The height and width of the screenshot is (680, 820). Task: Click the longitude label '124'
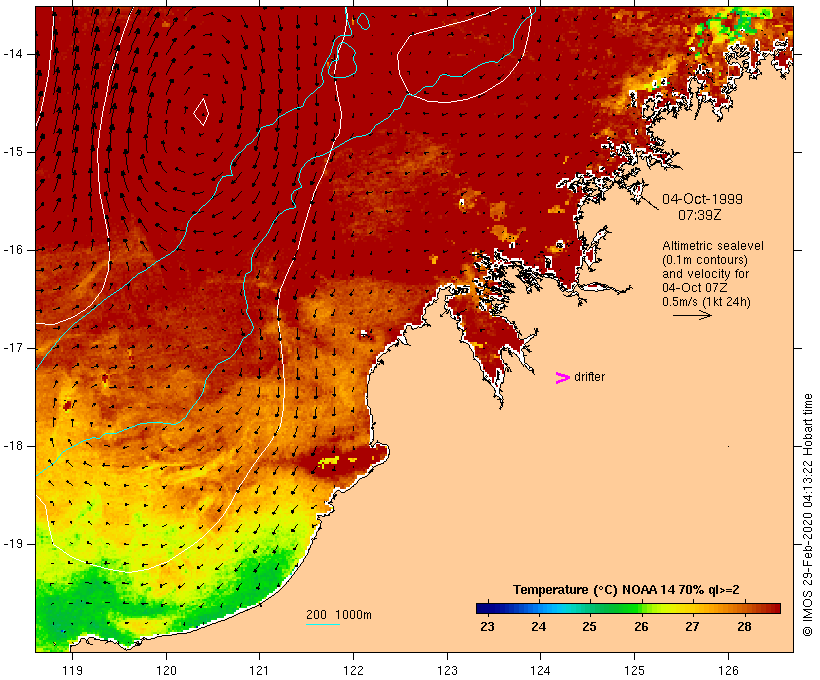click(541, 670)
